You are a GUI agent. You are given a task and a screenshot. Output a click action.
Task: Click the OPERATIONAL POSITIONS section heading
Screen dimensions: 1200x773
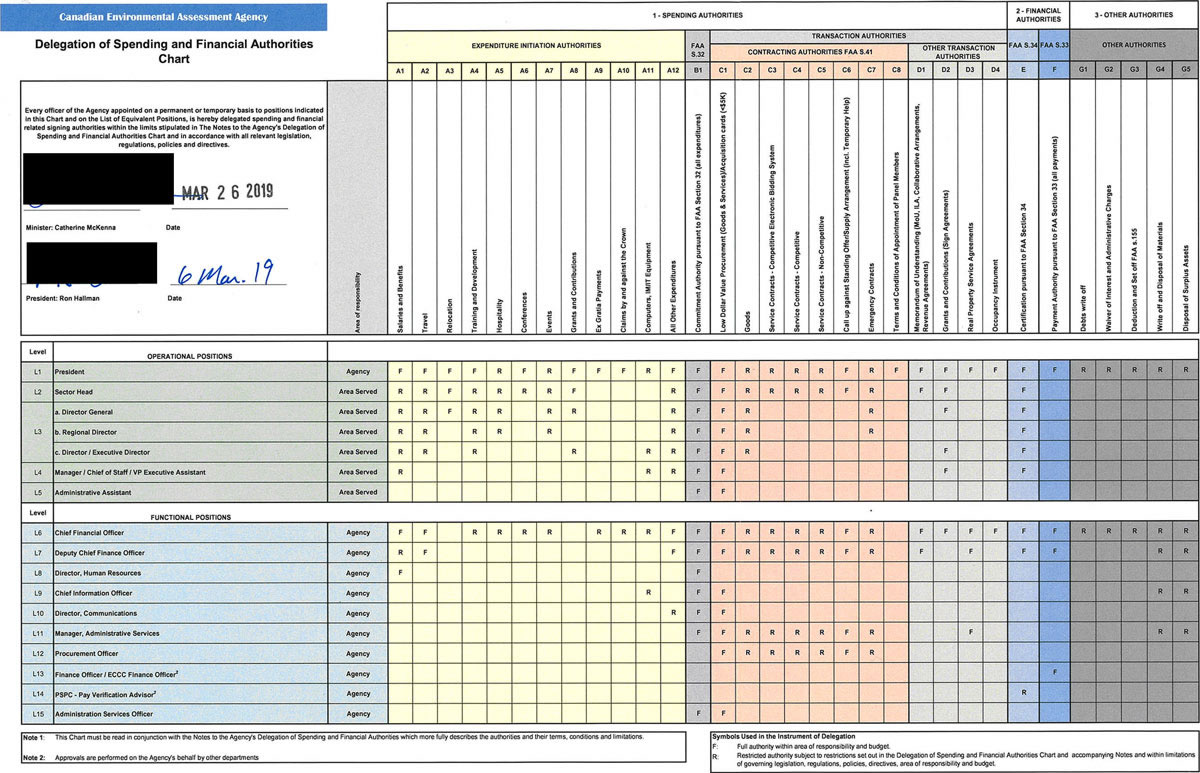coord(190,355)
